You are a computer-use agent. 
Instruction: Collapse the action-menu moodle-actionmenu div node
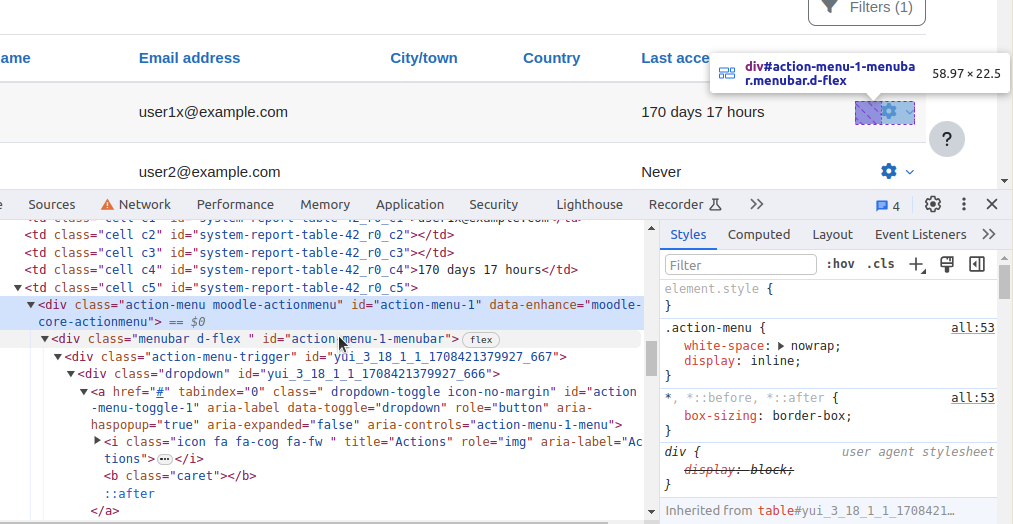(x=30, y=304)
